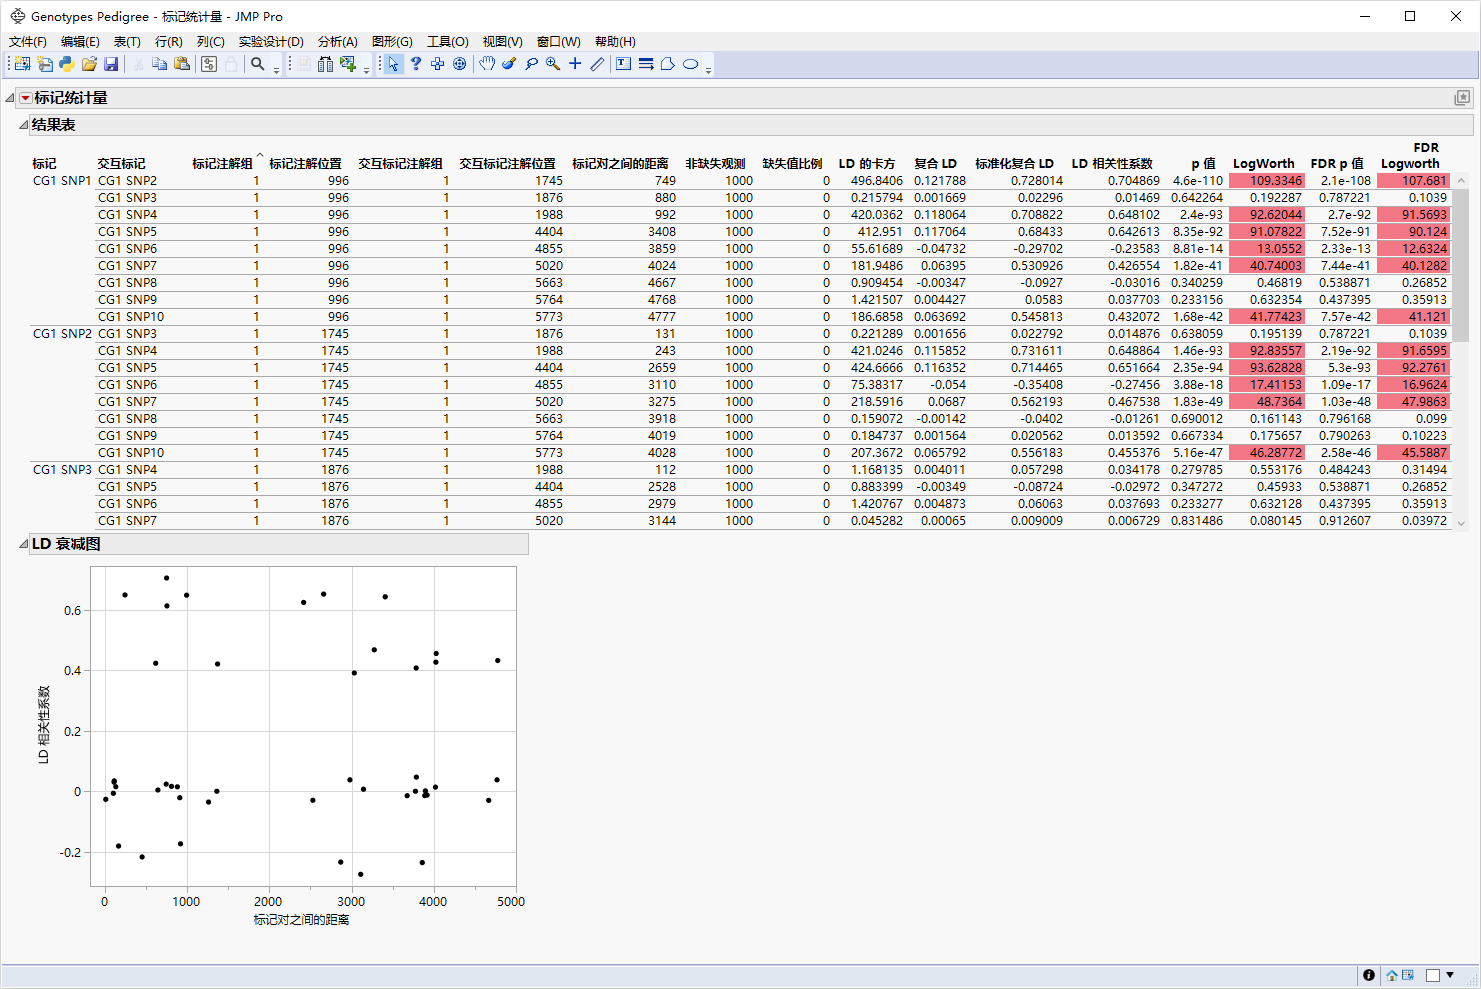Select the Crosshairs tool
This screenshot has height=989, width=1481.
point(575,64)
